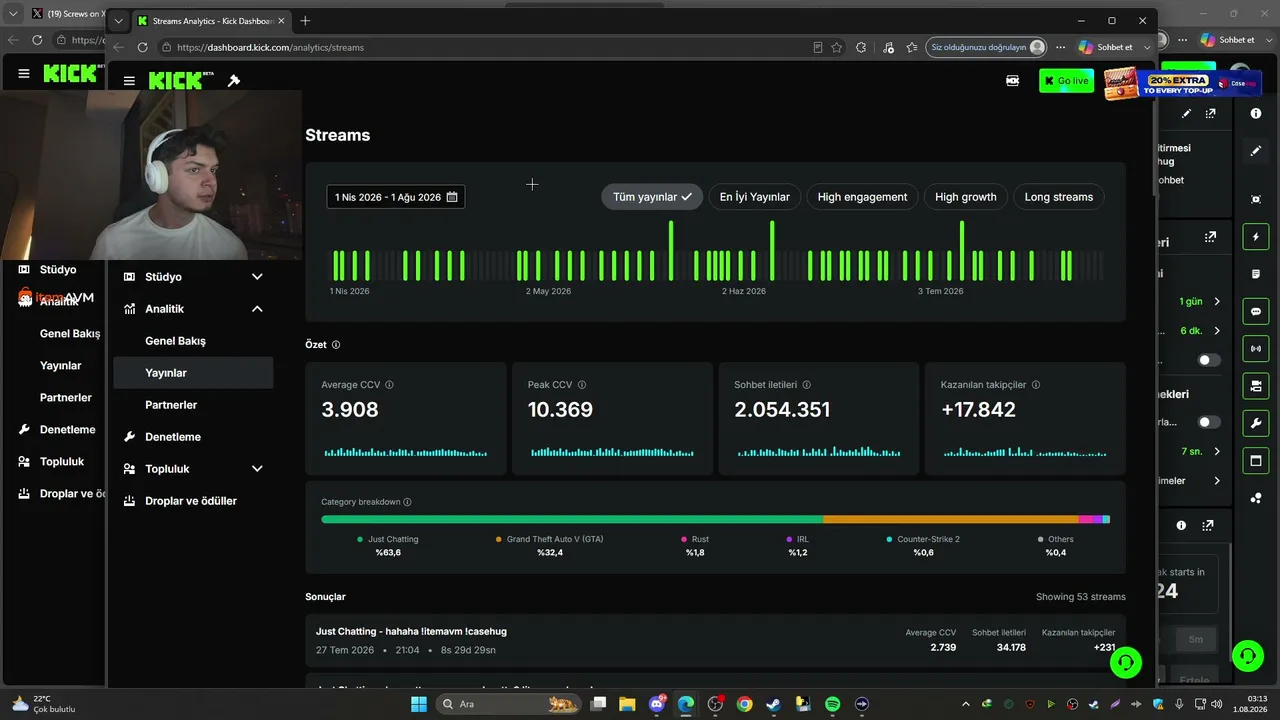
Task: Open the clip icon next to Go live
Action: coord(1013,81)
